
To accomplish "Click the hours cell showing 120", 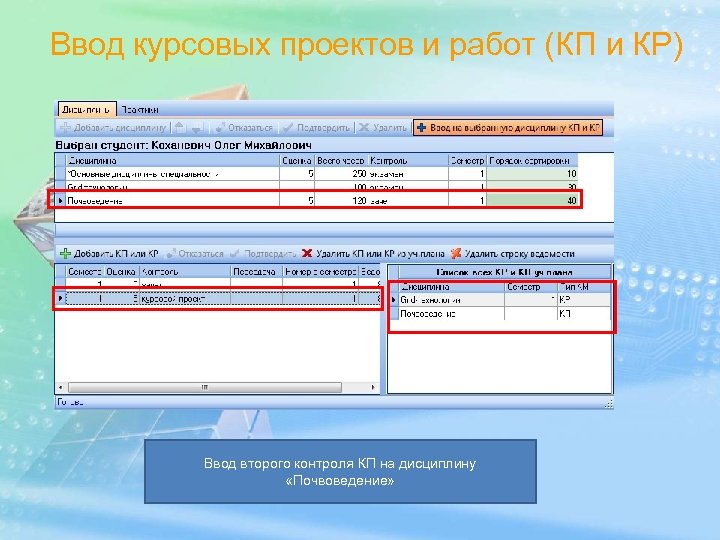I will (x=341, y=200).
